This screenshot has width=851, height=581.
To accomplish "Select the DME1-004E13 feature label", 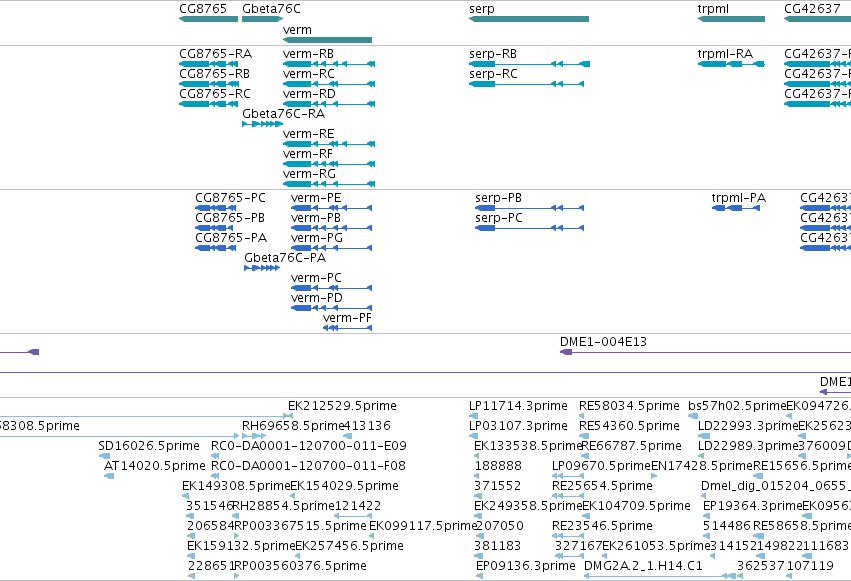I will [603, 342].
